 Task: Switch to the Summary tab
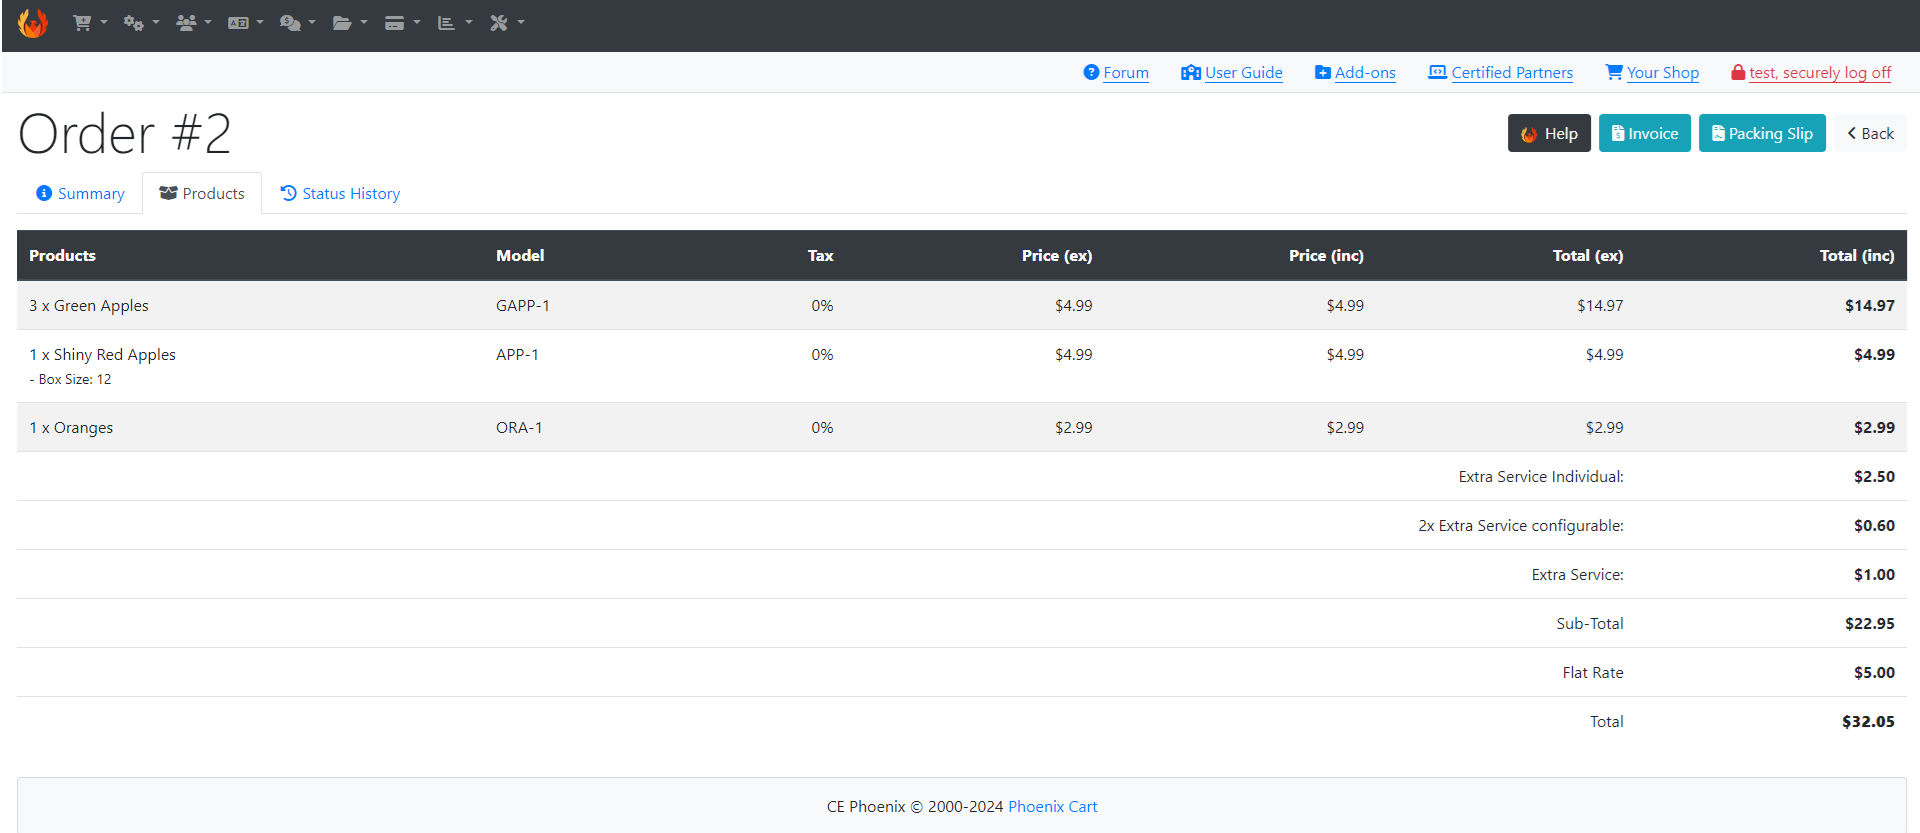click(x=80, y=193)
